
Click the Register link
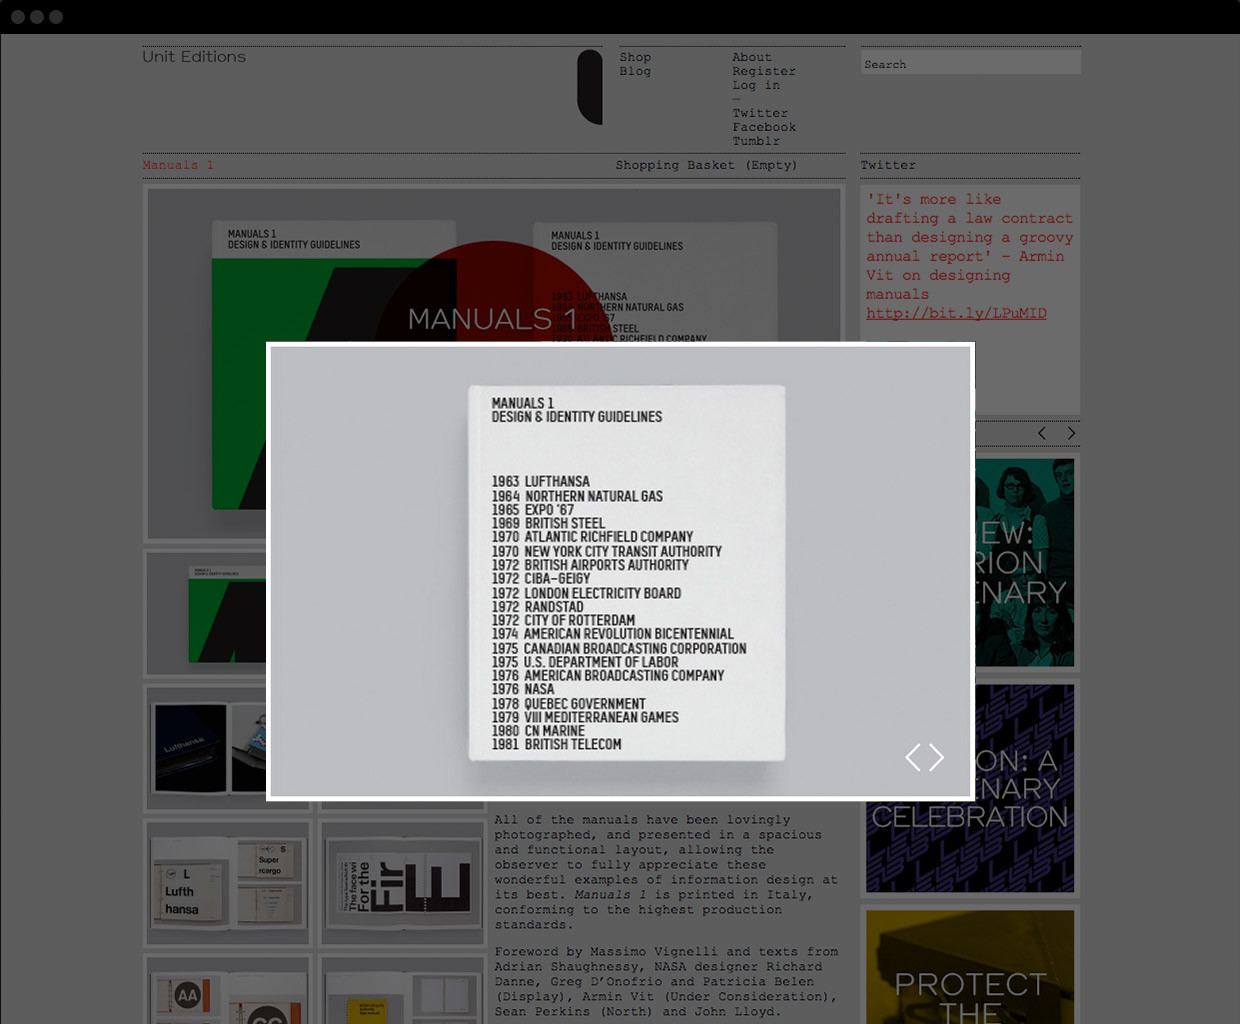click(764, 71)
